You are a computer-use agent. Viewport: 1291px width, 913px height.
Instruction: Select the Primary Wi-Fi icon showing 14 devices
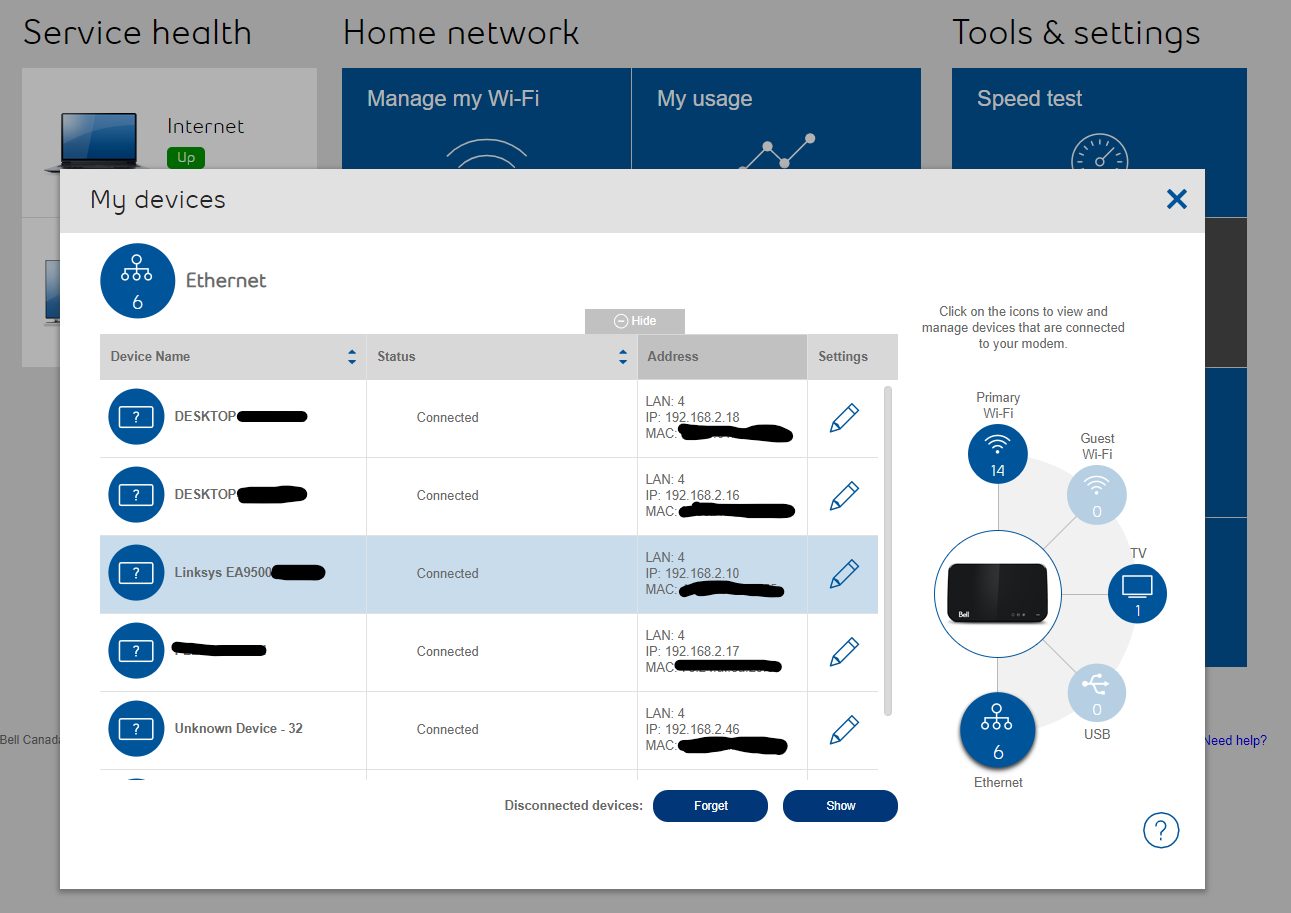coord(997,453)
